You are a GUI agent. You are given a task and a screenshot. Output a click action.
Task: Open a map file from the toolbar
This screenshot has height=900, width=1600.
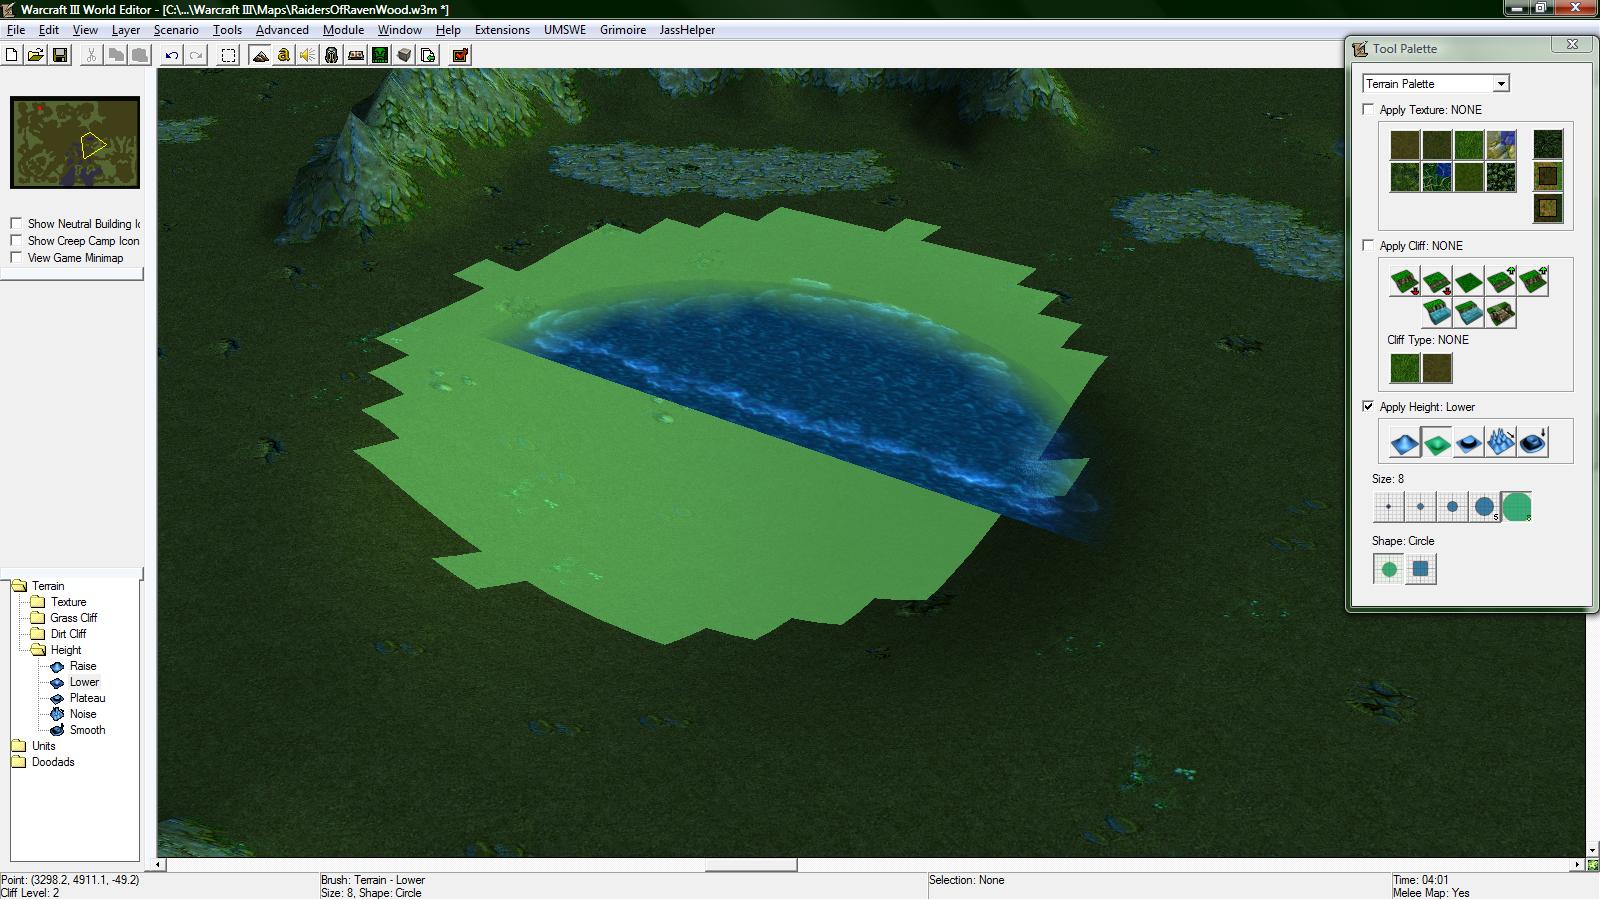click(x=35, y=55)
